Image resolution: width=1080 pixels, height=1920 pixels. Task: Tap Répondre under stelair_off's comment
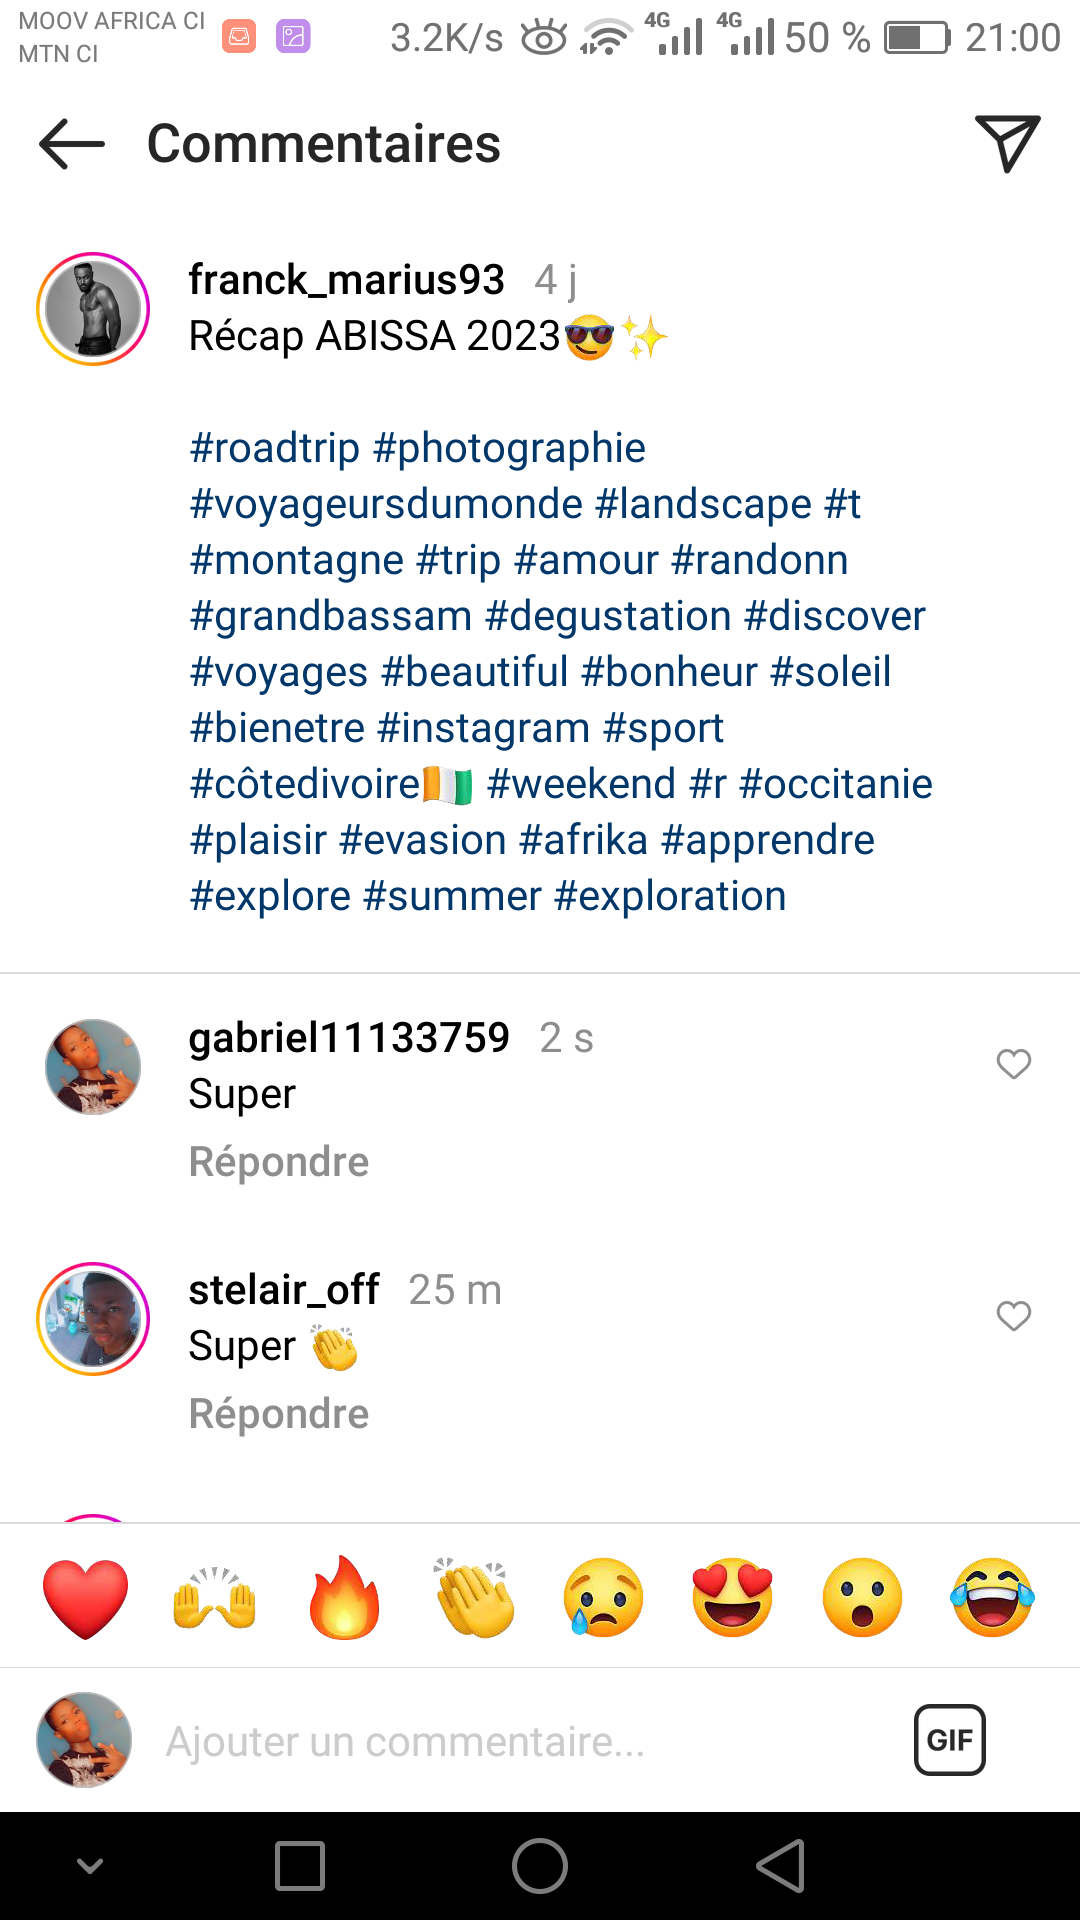279,1414
